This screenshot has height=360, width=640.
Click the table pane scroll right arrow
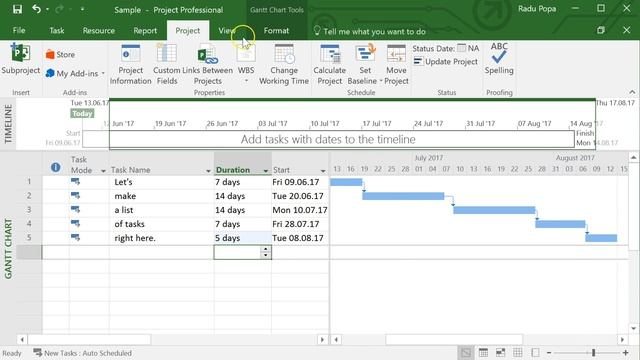[322, 339]
